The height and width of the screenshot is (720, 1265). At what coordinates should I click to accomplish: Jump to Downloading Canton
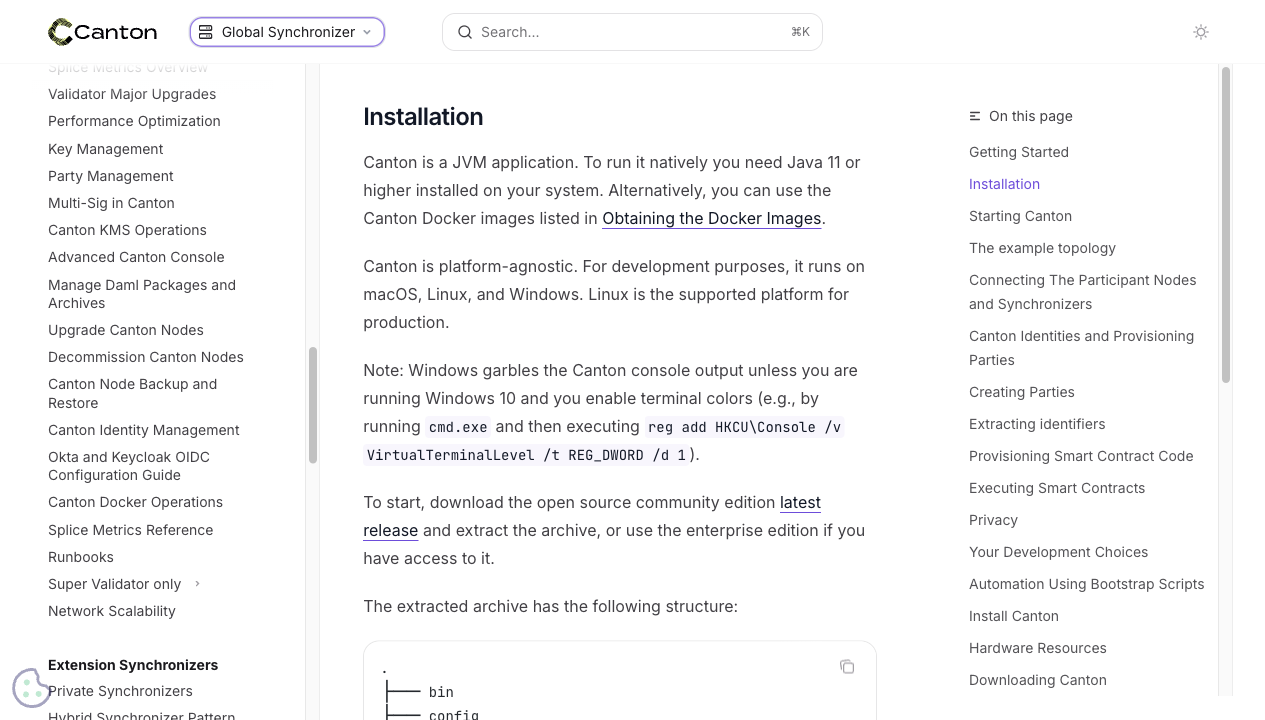coord(1038,680)
